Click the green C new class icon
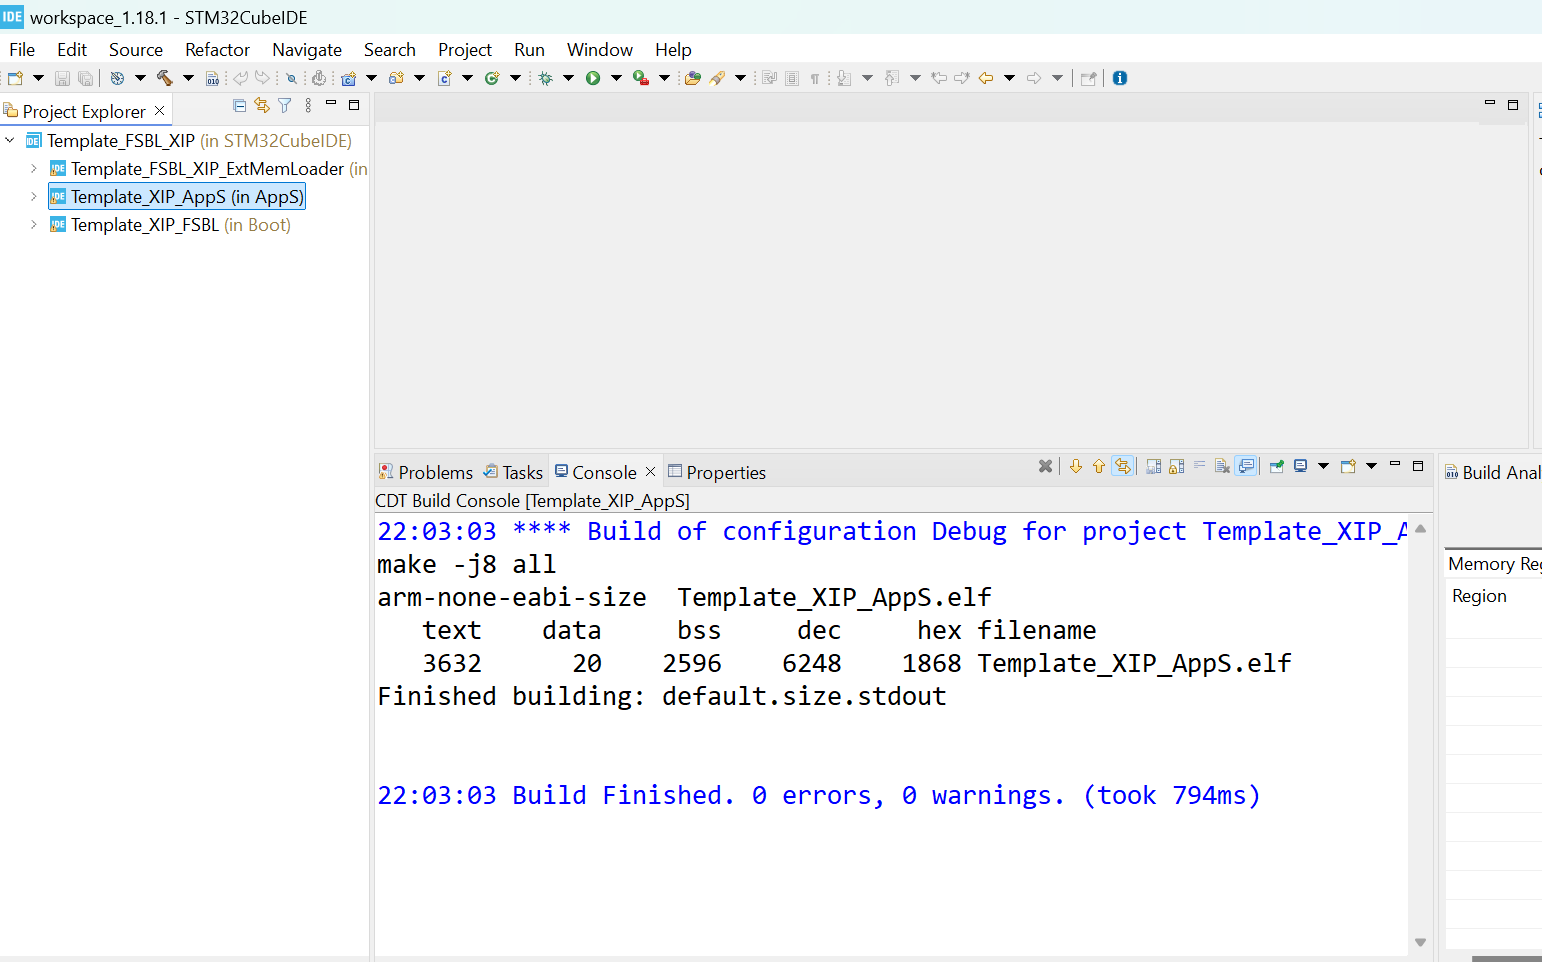 click(x=492, y=78)
